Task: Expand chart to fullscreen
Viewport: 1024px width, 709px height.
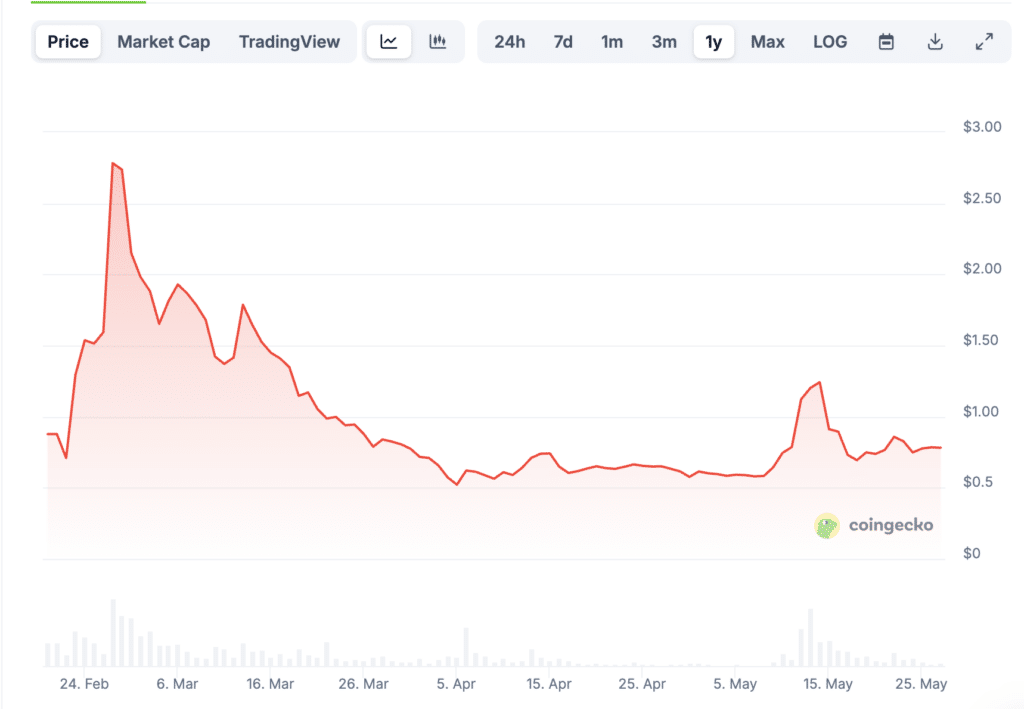Action: [x=984, y=42]
